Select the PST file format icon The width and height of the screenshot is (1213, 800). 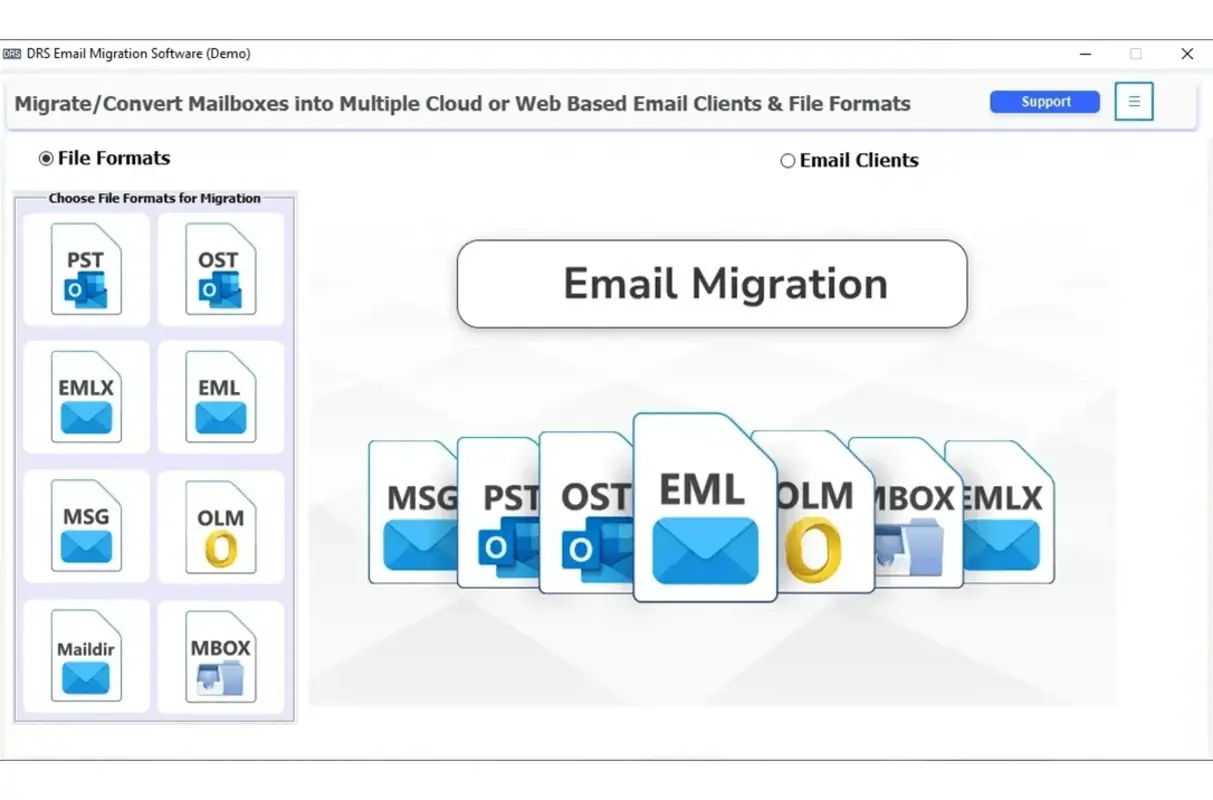tap(86, 267)
